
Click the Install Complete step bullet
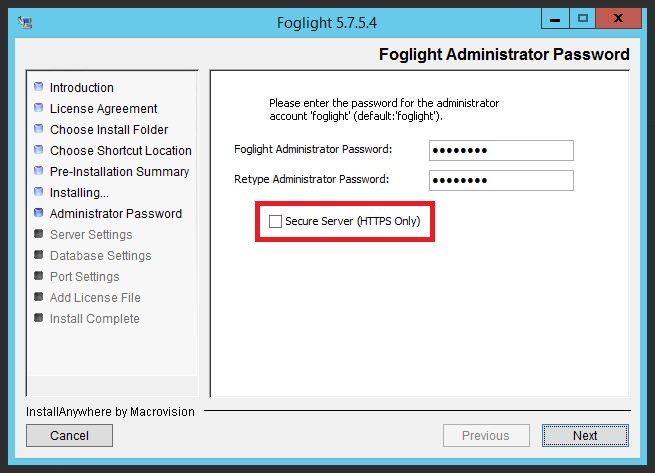(39, 318)
